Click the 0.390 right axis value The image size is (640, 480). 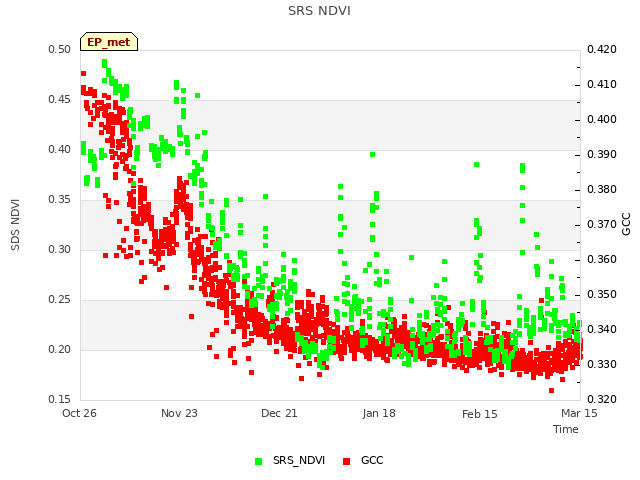coord(602,154)
